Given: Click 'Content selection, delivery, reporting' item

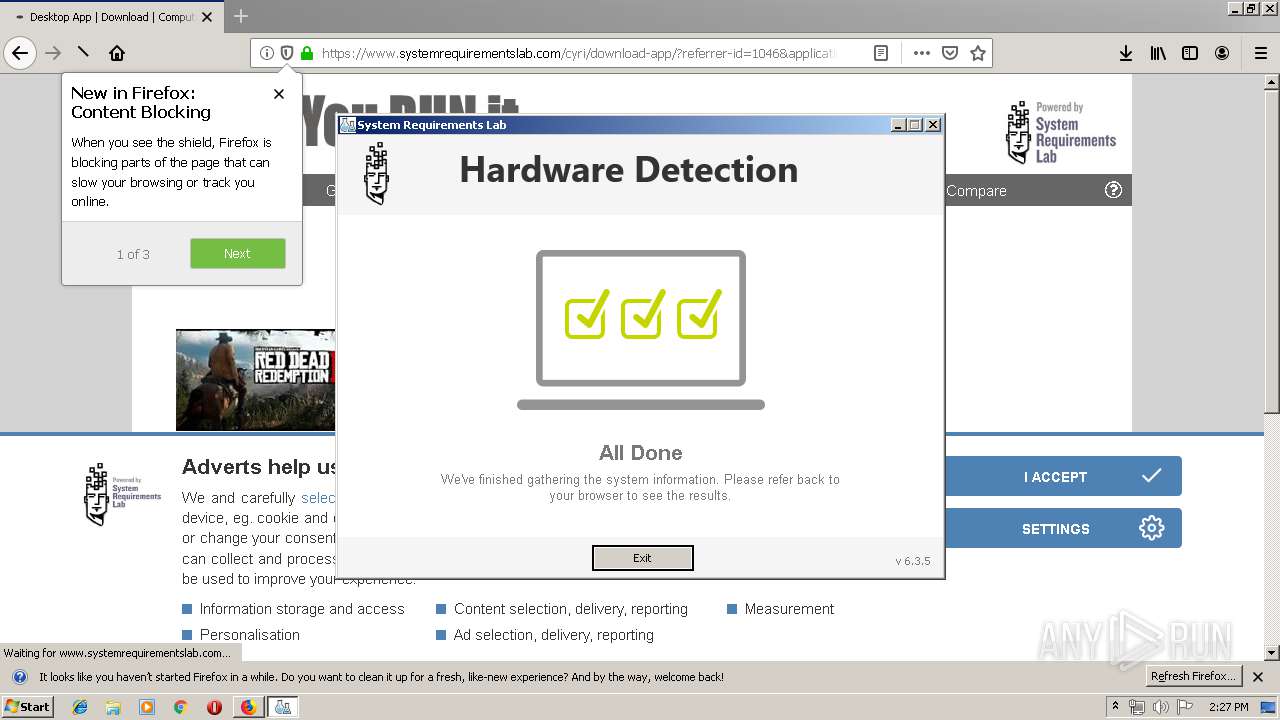Looking at the screenshot, I should [x=570, y=608].
